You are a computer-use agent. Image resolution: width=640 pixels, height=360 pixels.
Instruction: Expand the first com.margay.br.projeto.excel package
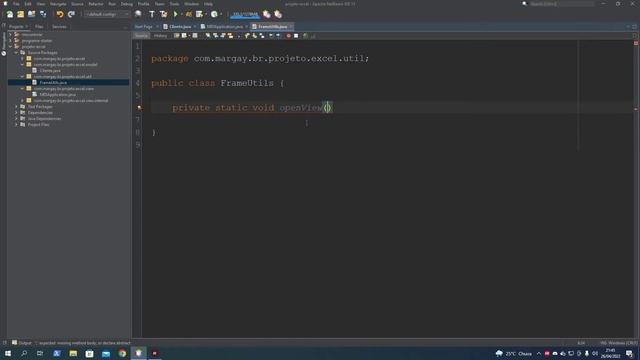coord(22,58)
